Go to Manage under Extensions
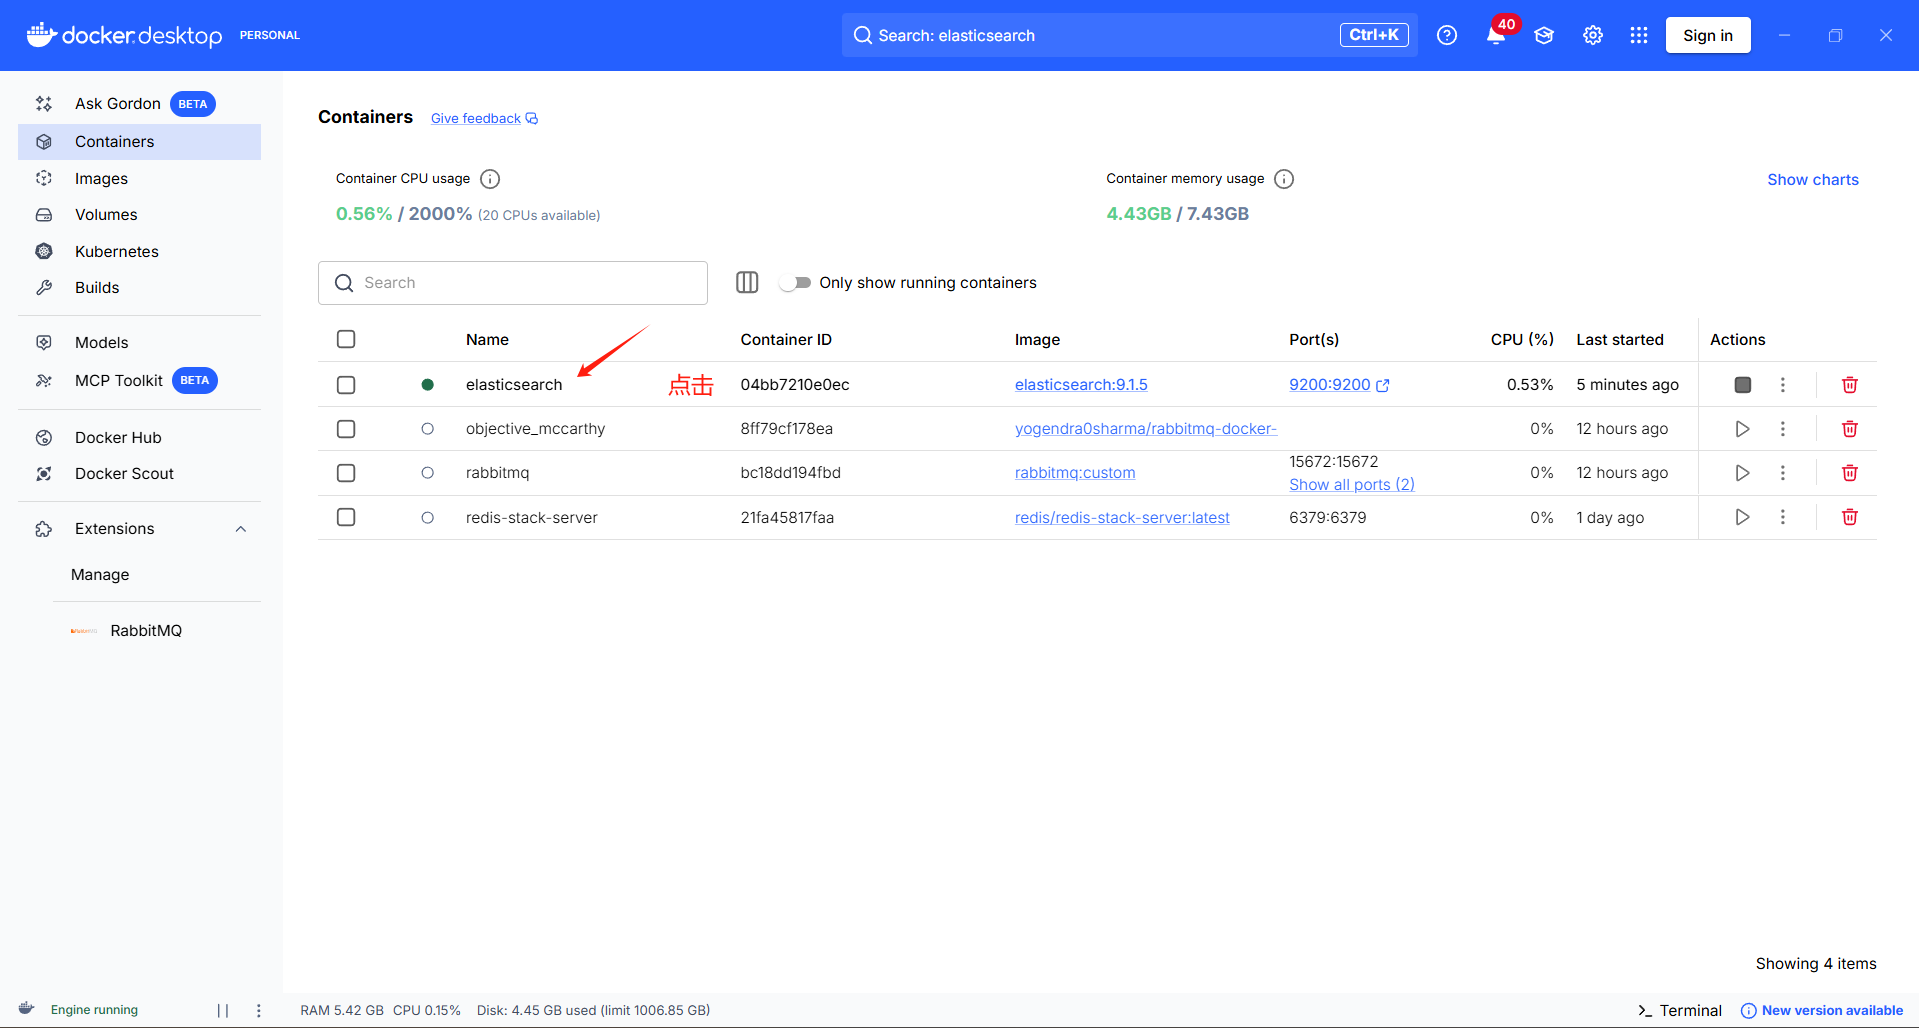1919x1028 pixels. [x=99, y=574]
